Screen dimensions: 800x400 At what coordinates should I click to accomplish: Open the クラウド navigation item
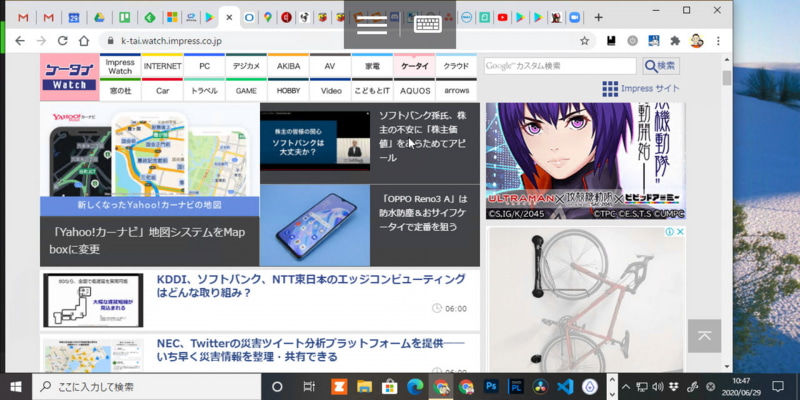456,66
